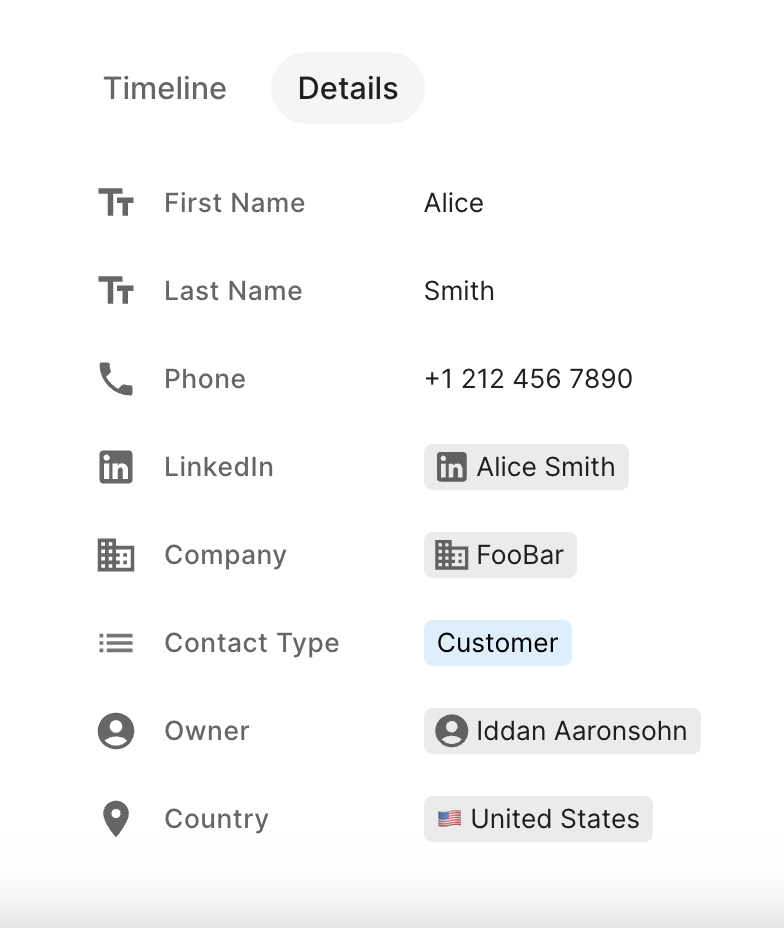Select the person avatar icon next to Owner

click(x=114, y=731)
